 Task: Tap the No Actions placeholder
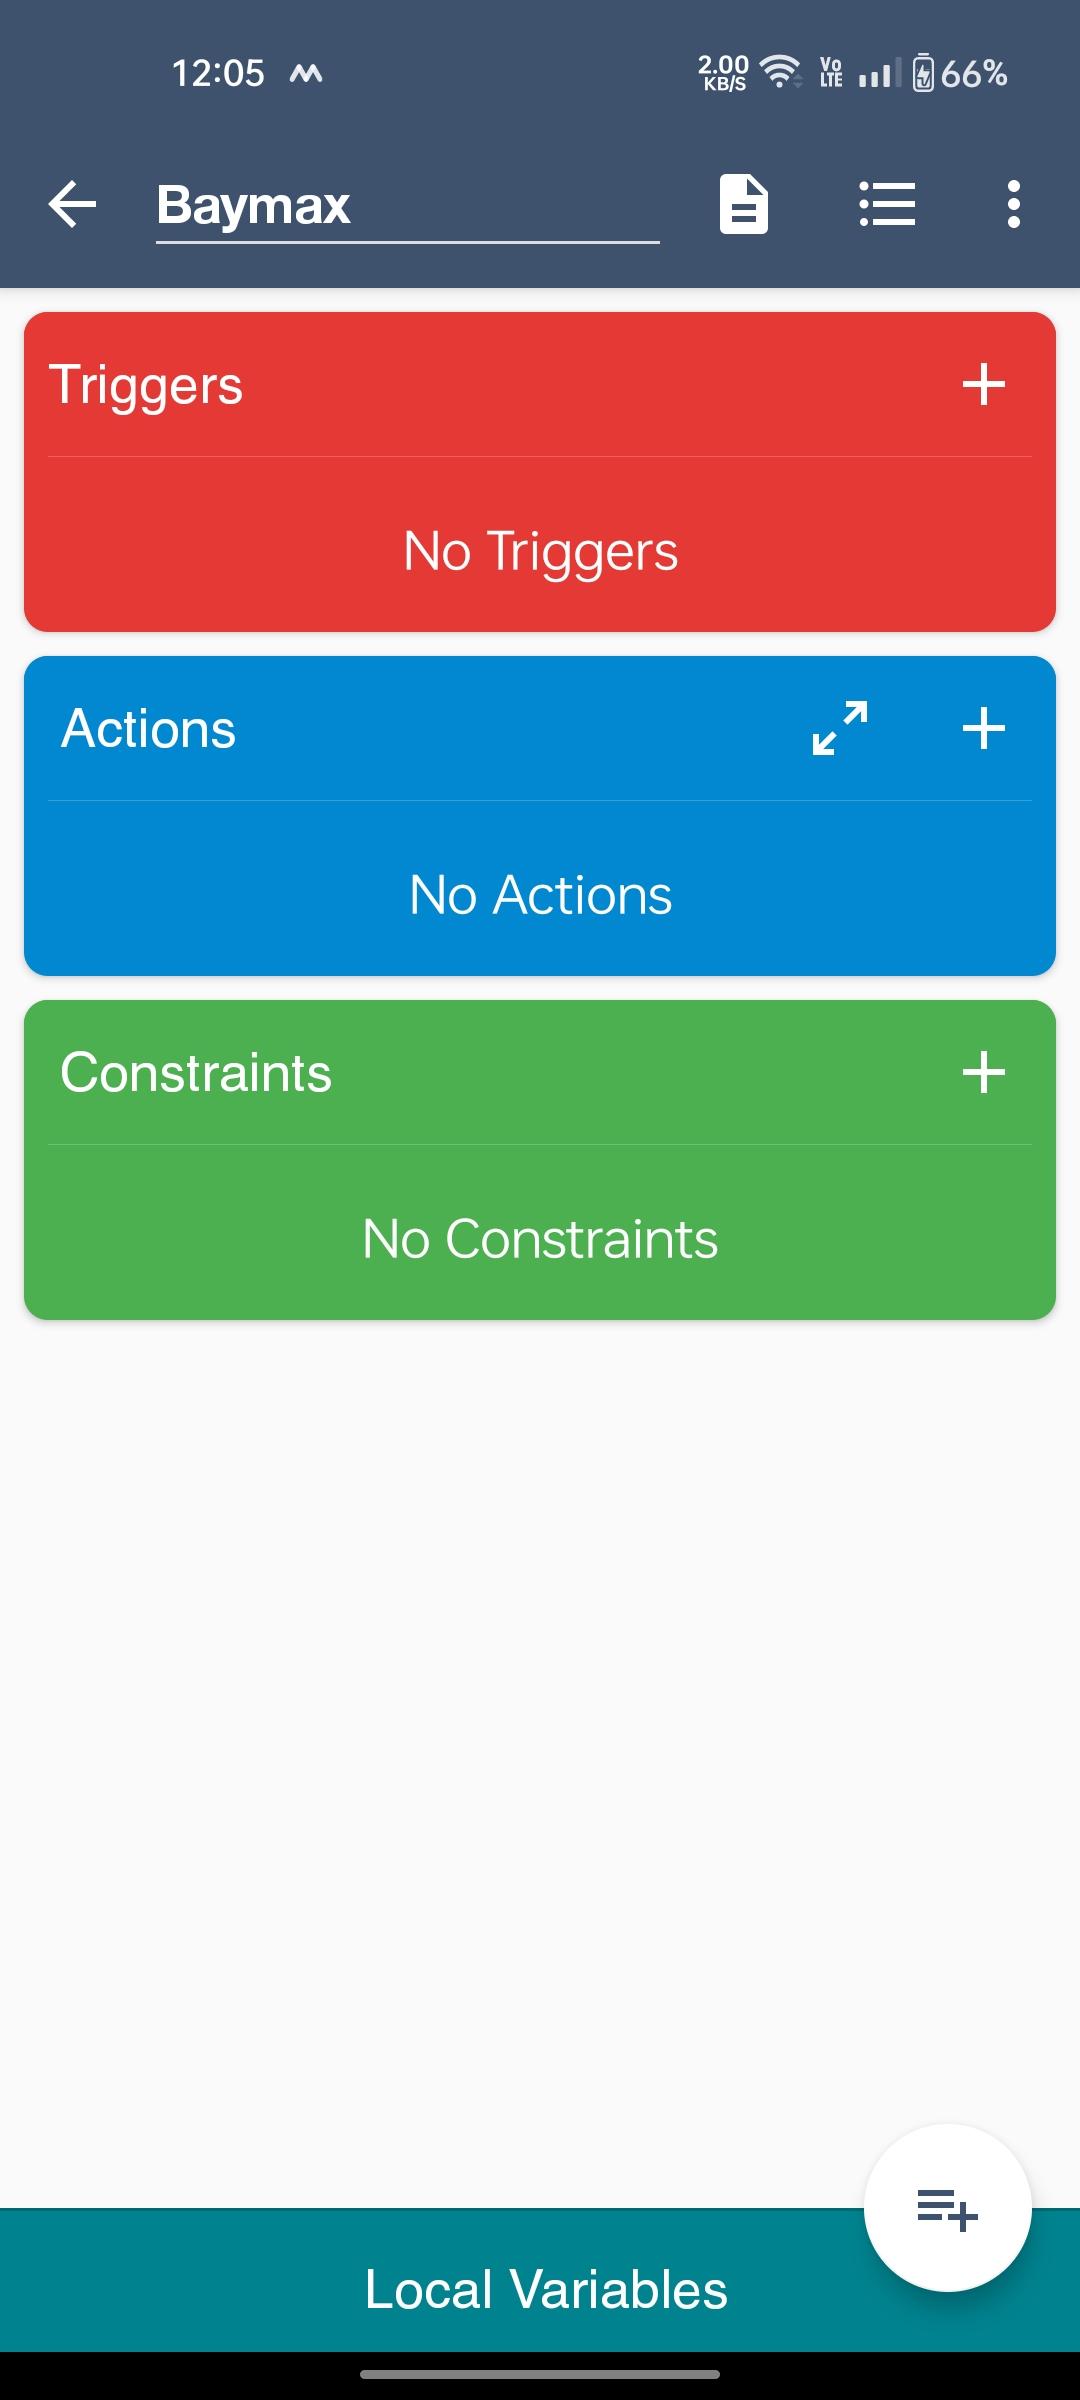coord(540,895)
